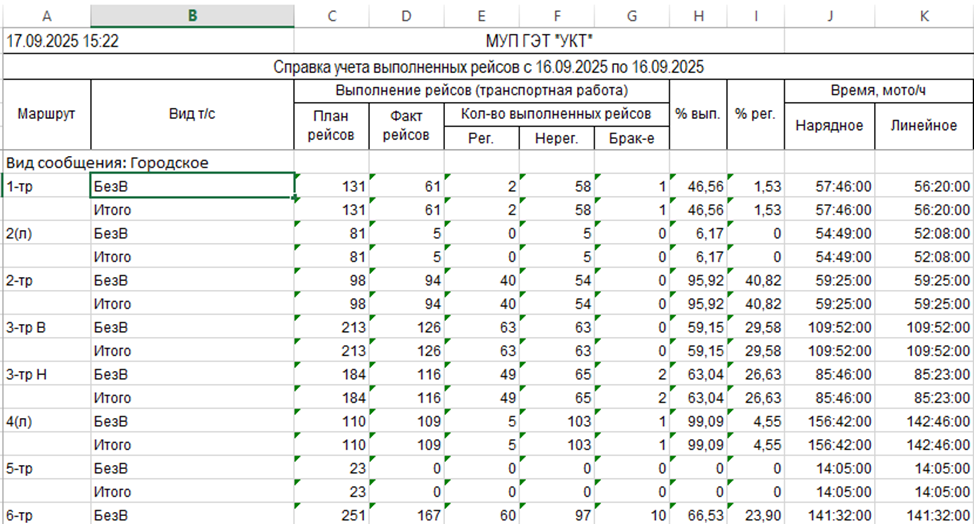Screen dimensions: 974x524
Task: Select the 99,09 percent cell in БезВ row of 4(л)
Action: pyautogui.click(x=697, y=421)
